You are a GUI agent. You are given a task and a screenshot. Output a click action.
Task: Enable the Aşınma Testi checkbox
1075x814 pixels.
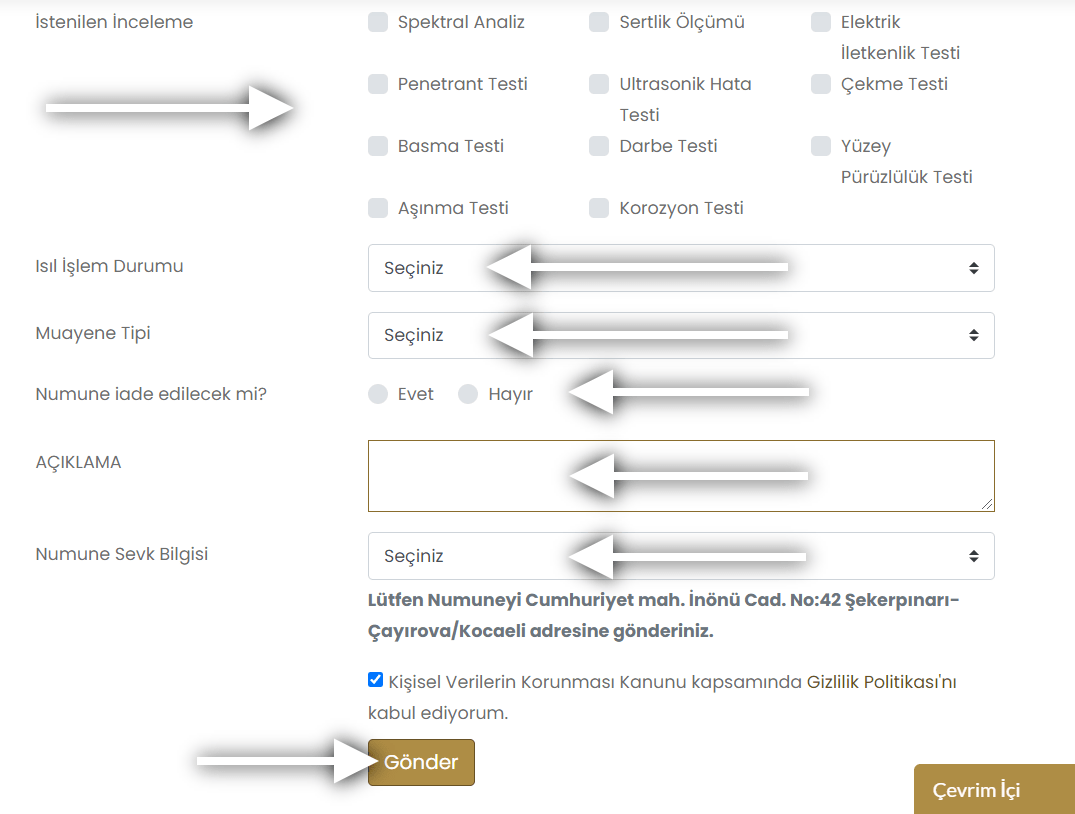(x=378, y=208)
